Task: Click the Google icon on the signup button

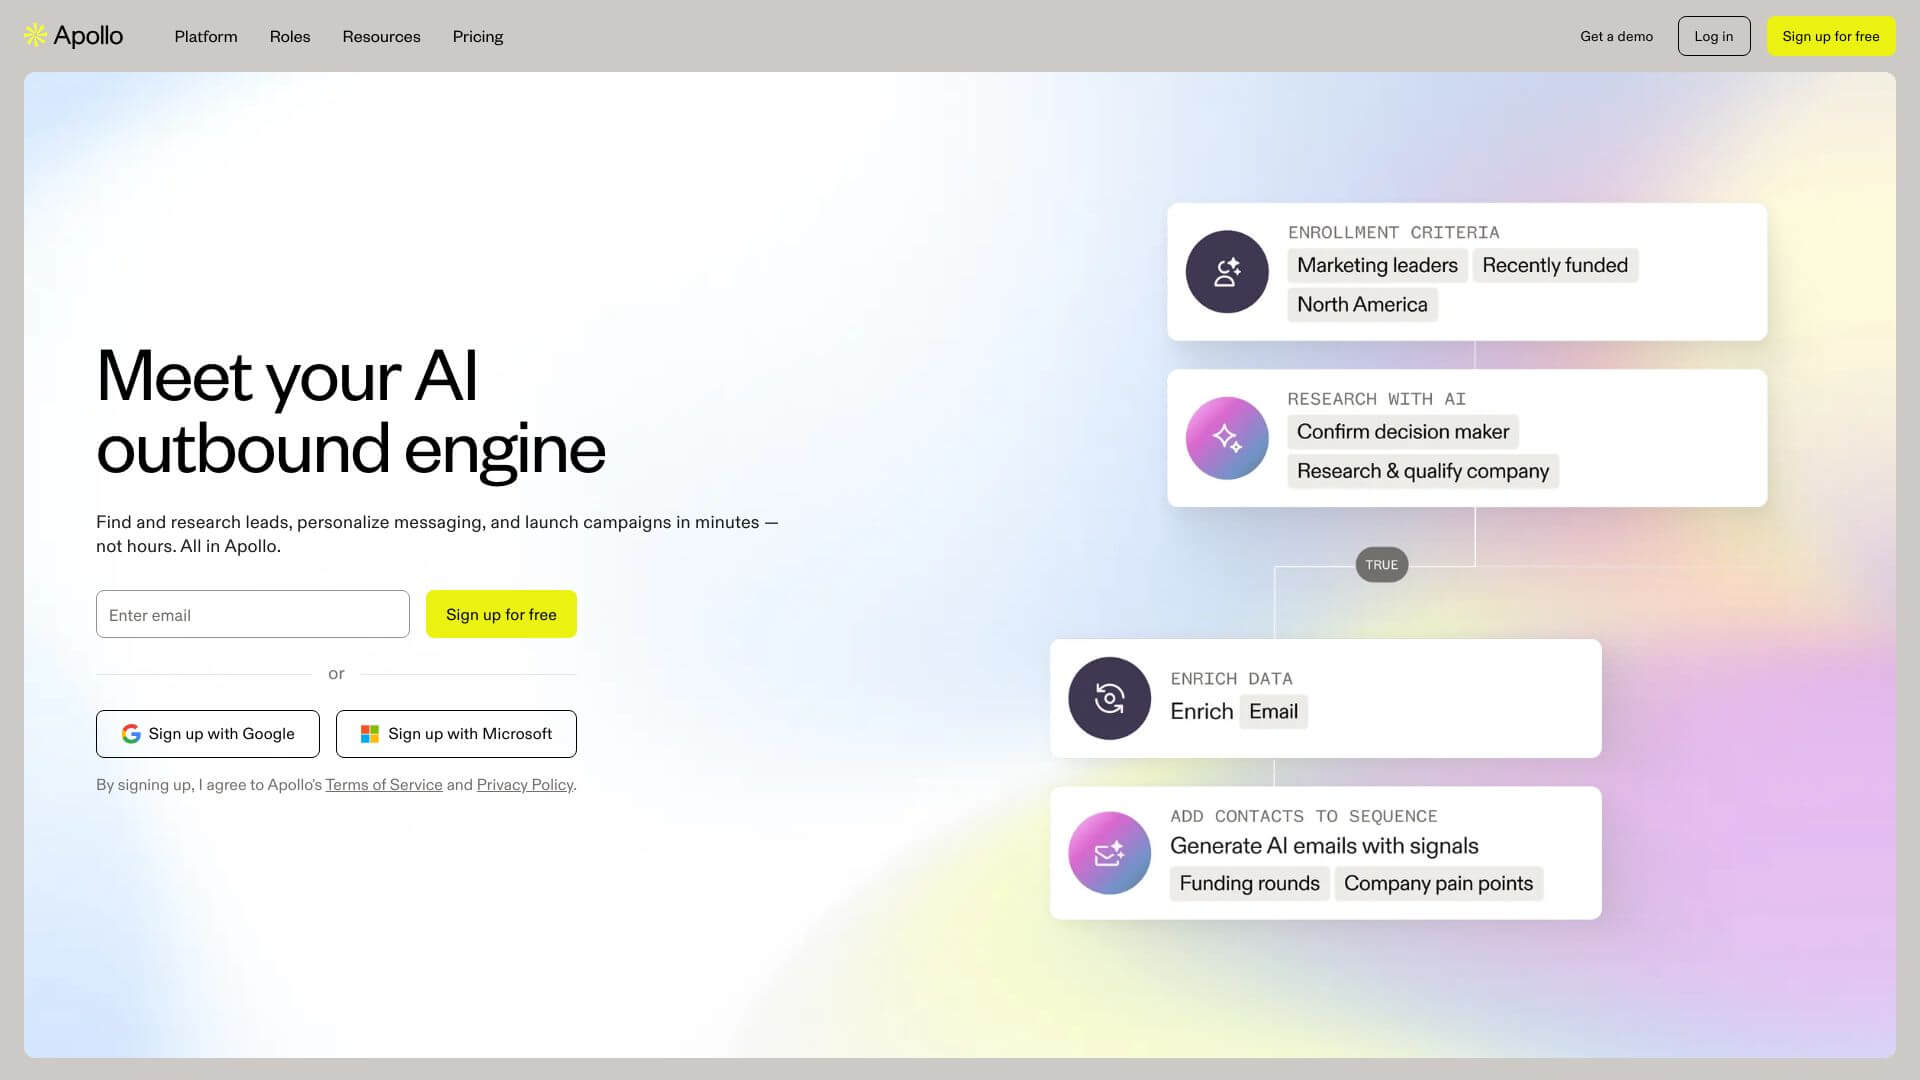Action: point(131,733)
